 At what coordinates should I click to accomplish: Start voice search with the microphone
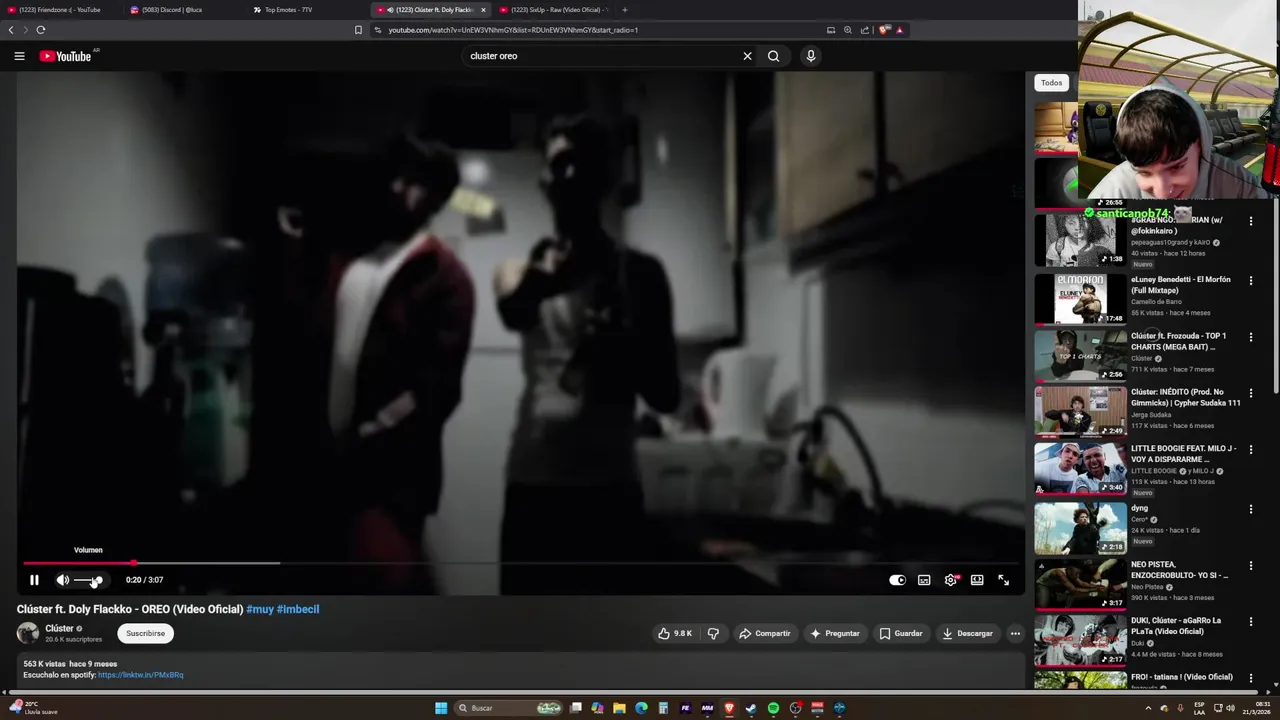811,56
